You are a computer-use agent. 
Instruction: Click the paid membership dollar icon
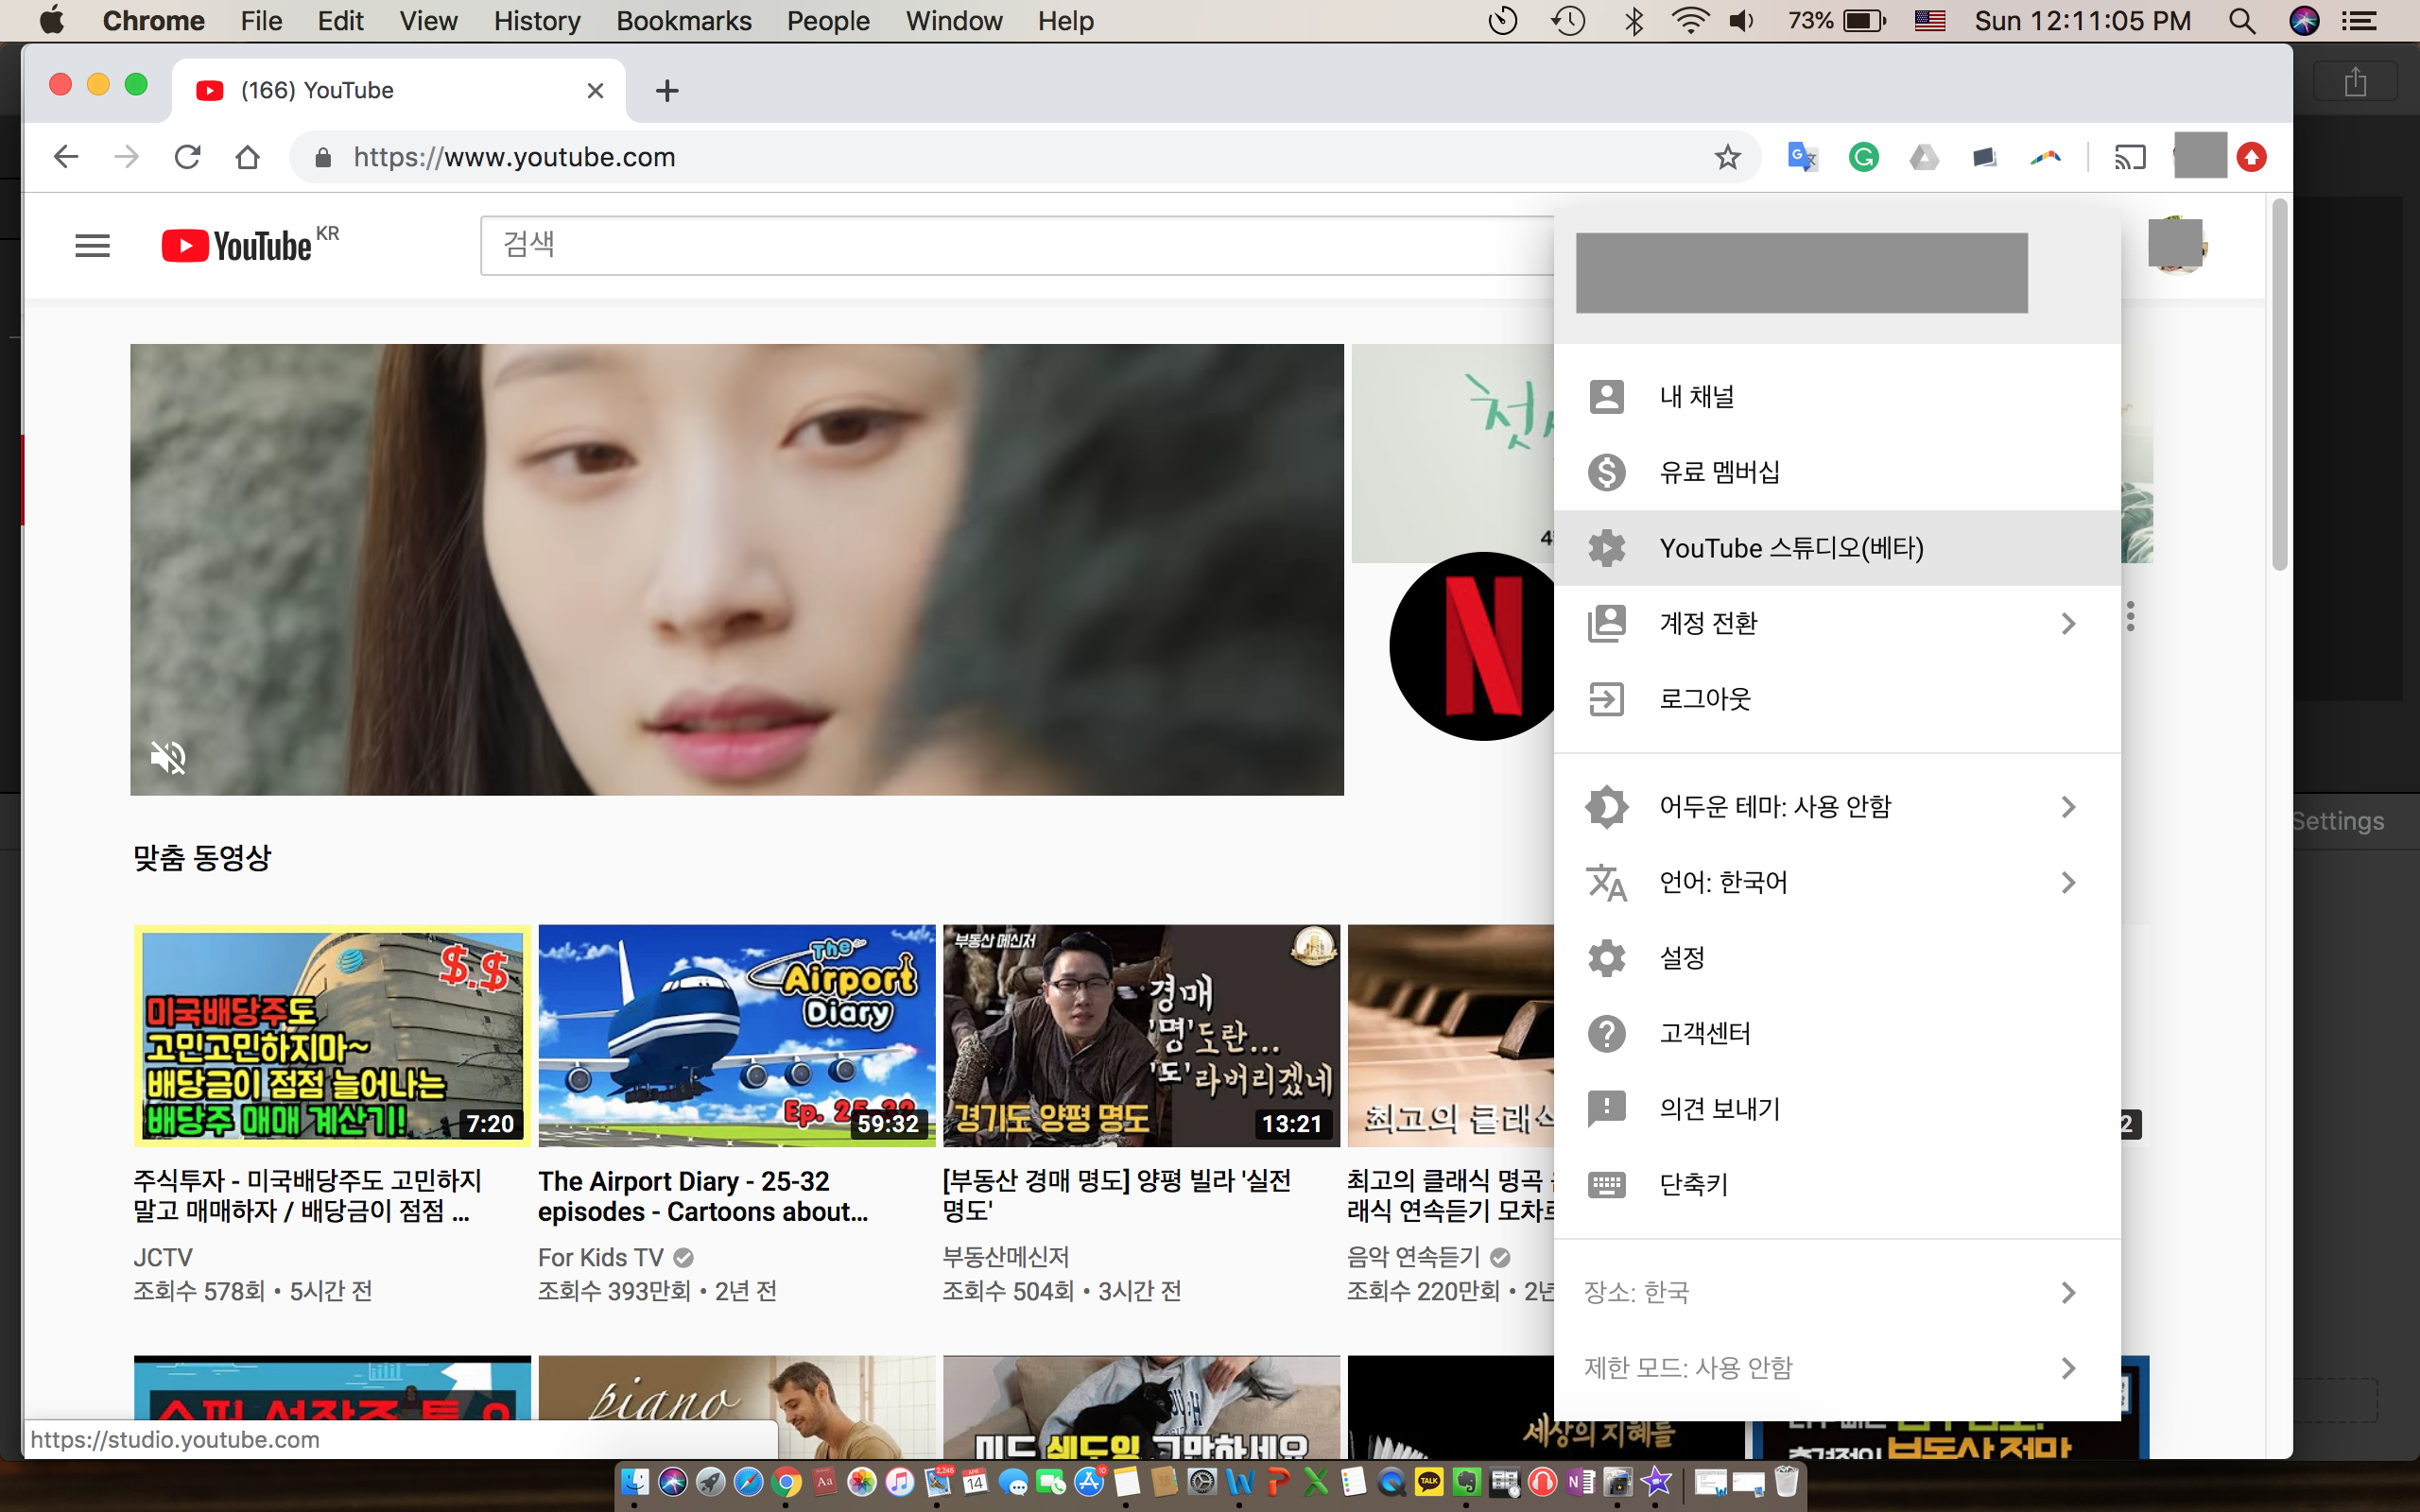(1606, 472)
